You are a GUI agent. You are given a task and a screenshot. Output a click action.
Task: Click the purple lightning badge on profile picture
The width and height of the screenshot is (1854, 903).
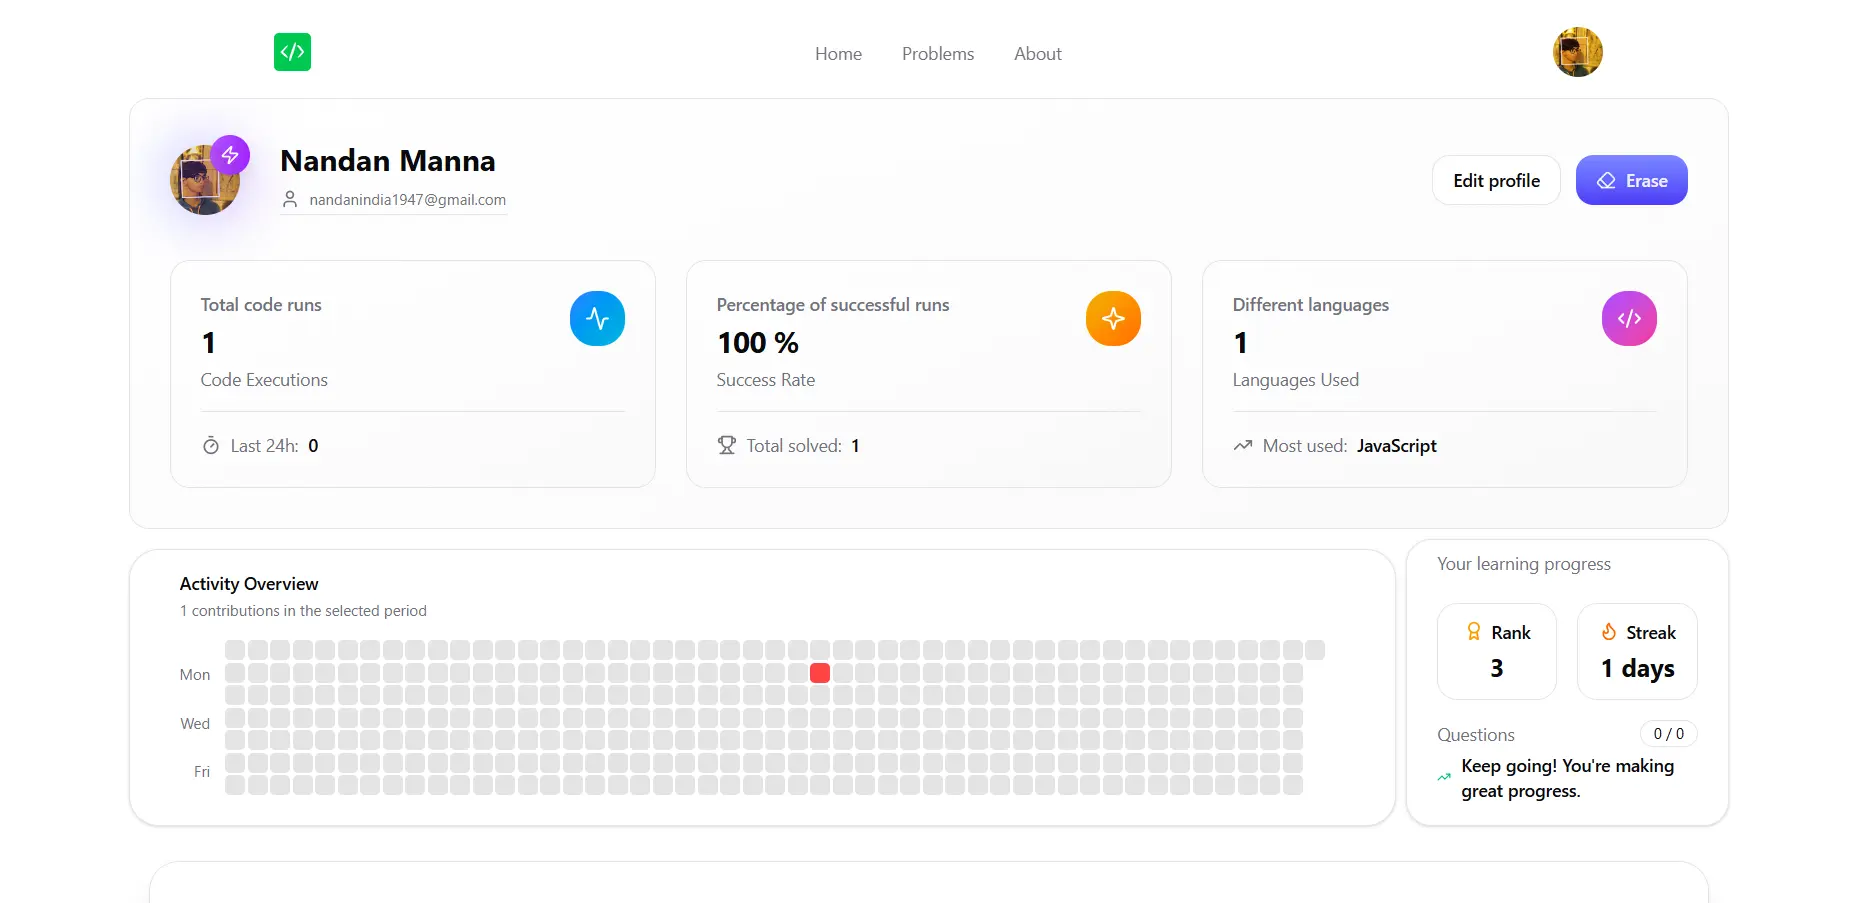coord(230,155)
